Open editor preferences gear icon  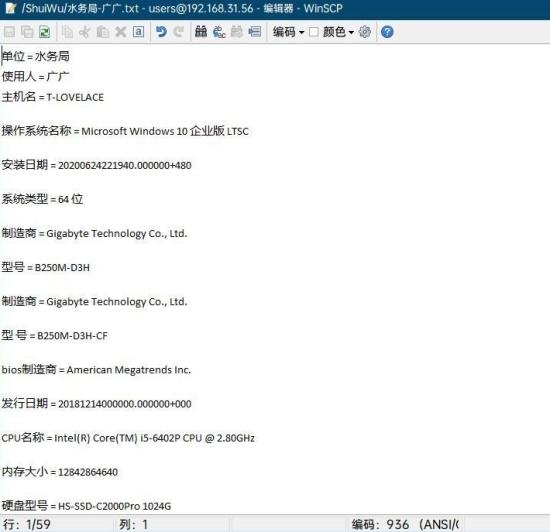pos(365,32)
